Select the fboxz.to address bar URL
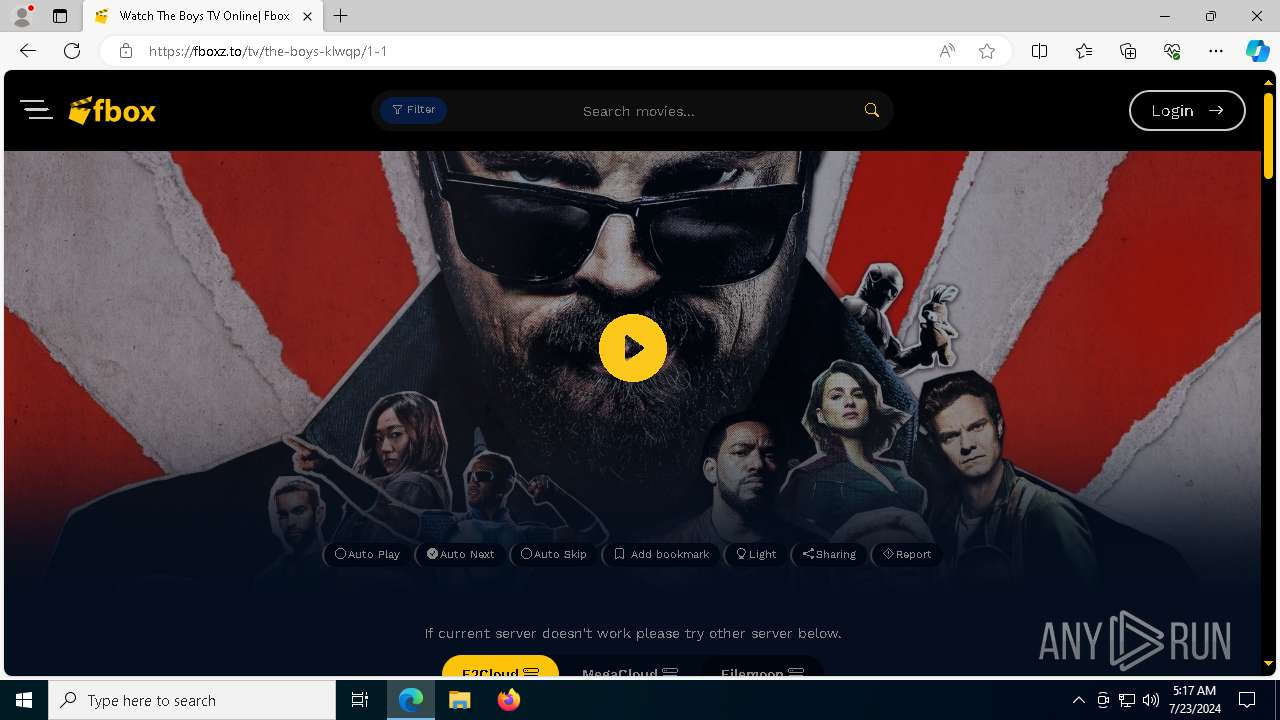The height and width of the screenshot is (720, 1280). [268, 51]
